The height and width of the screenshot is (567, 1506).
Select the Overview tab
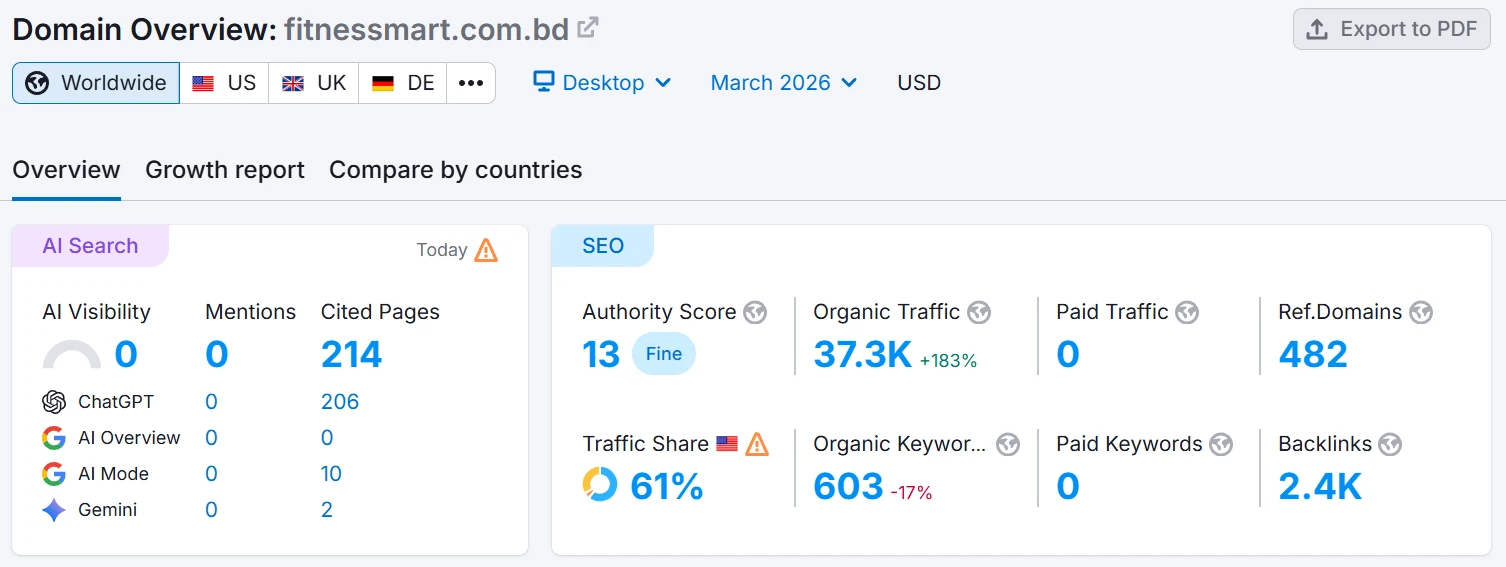[66, 170]
